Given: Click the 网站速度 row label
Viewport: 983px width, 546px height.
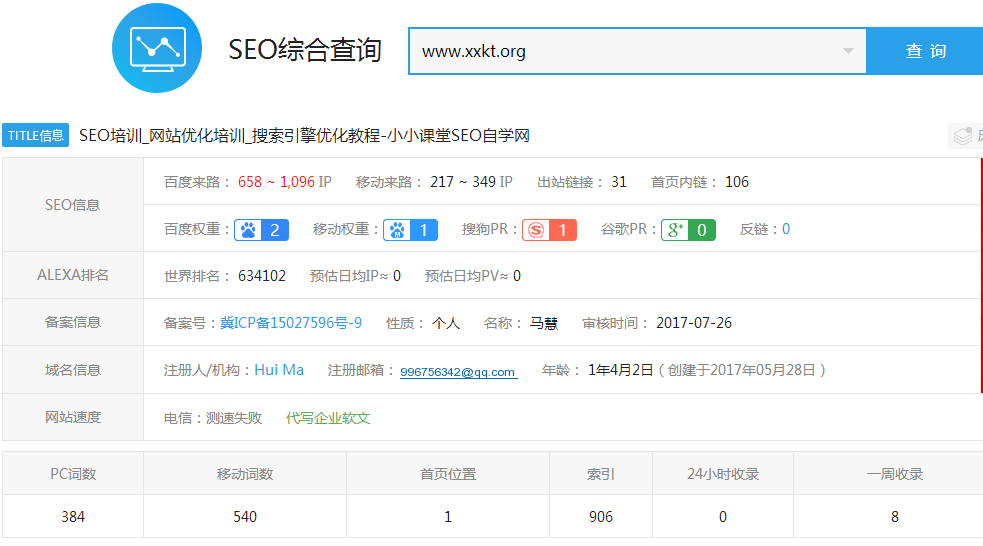Looking at the screenshot, I should 73,417.
